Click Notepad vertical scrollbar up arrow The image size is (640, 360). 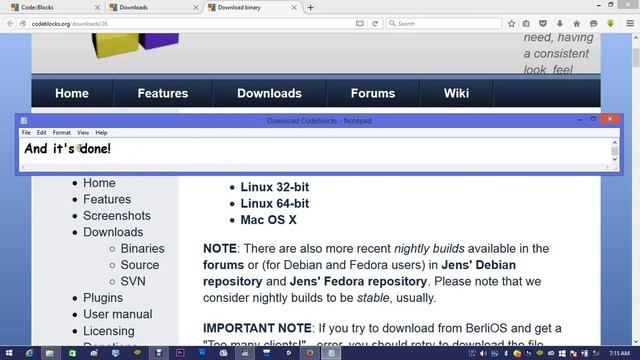pos(615,142)
